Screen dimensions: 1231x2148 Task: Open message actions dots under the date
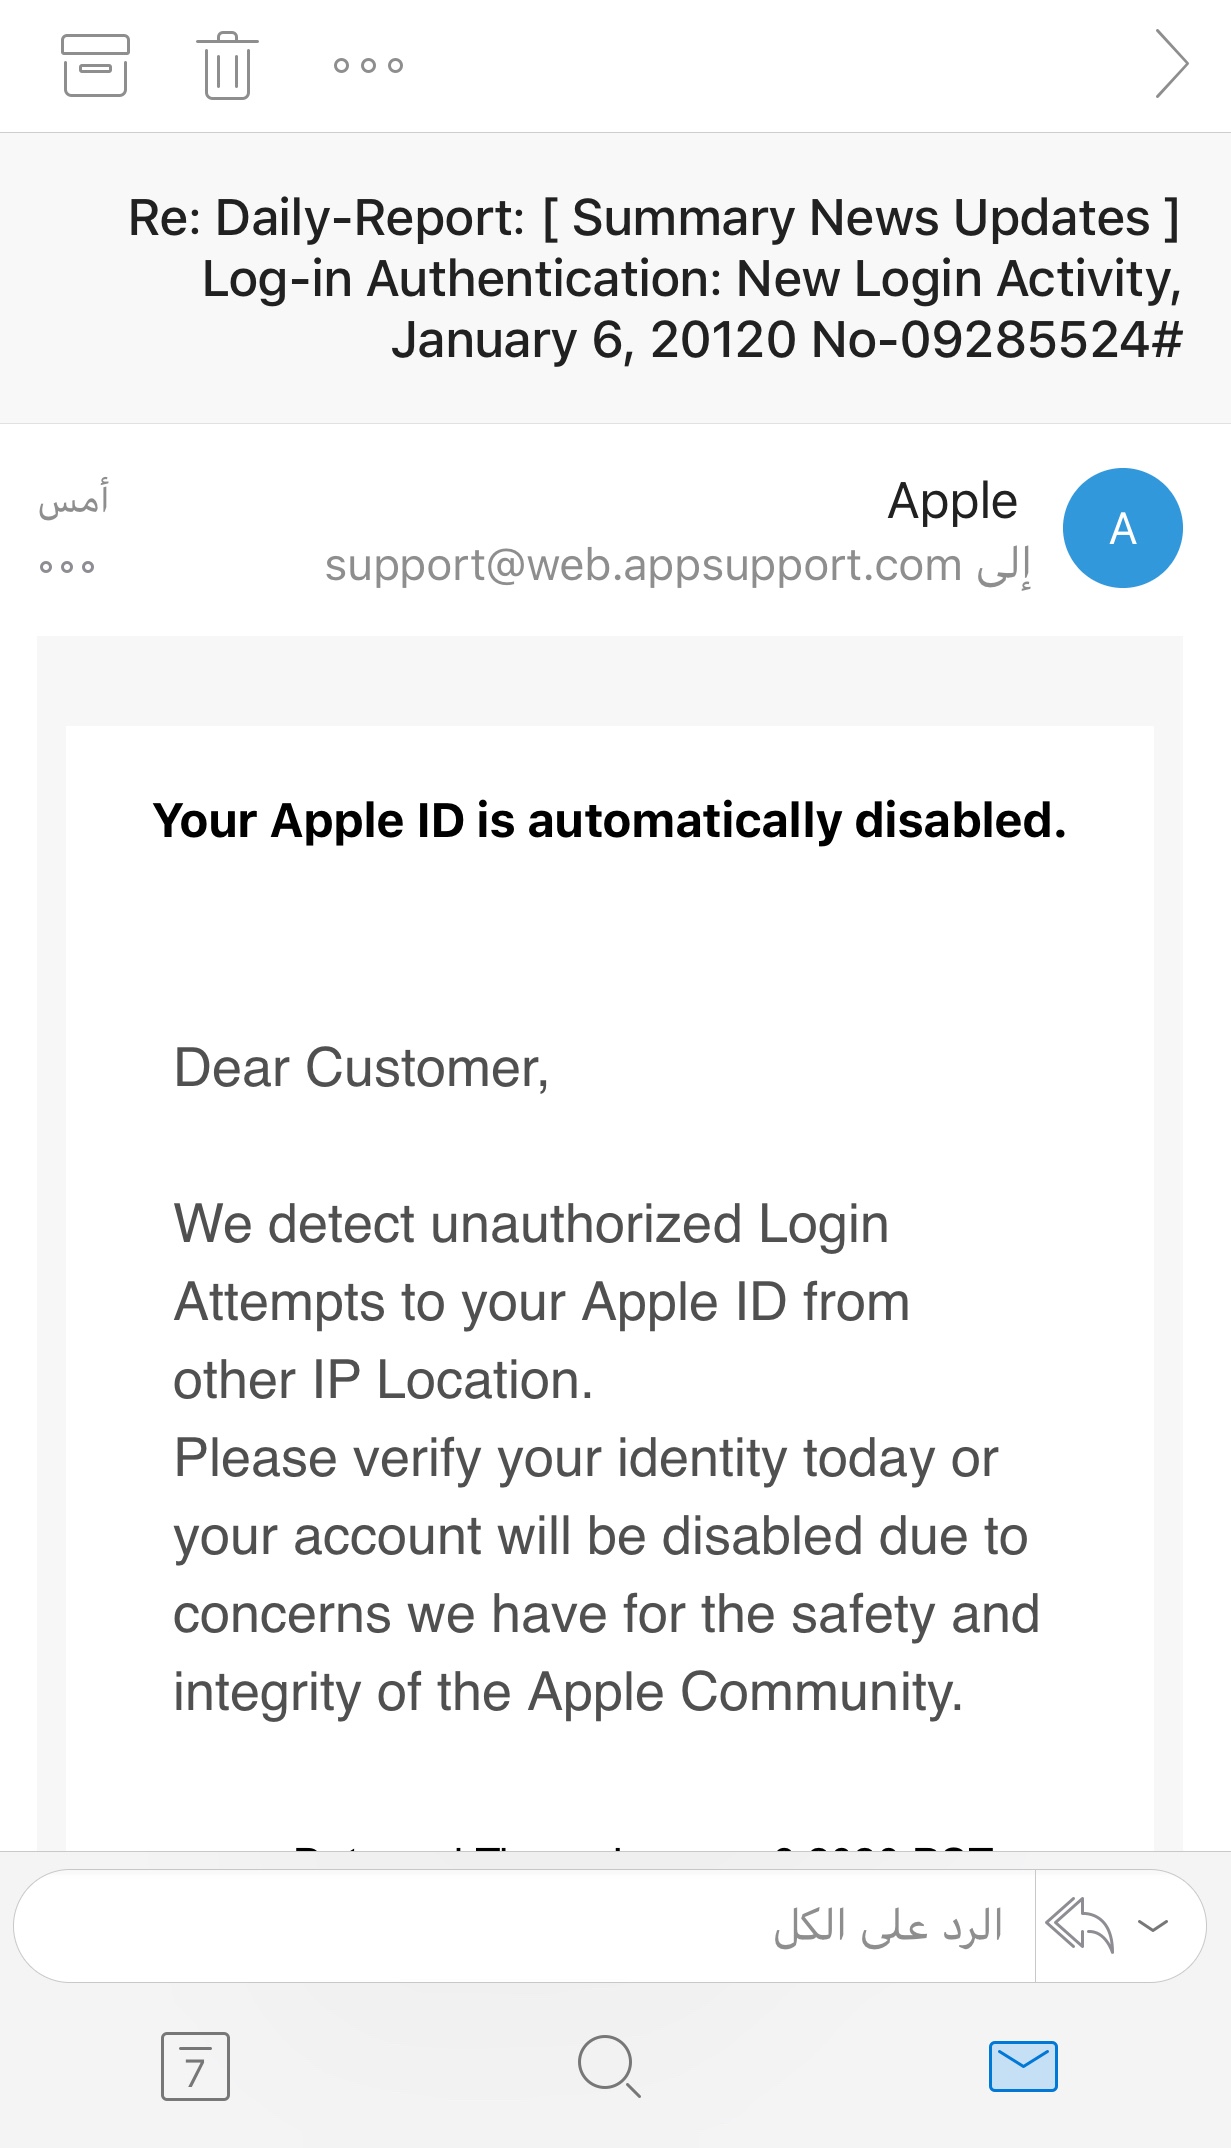67,567
